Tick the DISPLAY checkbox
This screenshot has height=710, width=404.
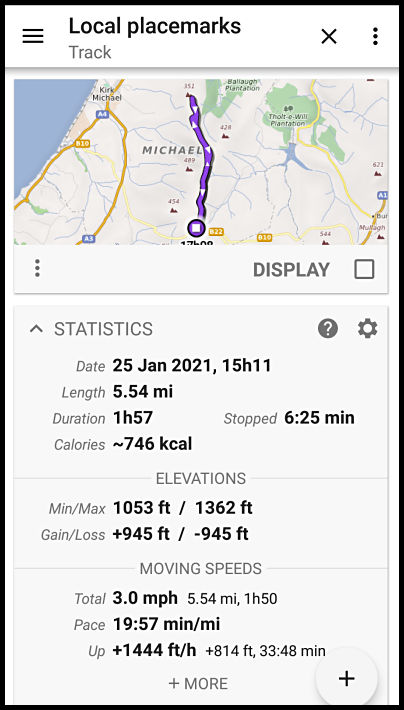pos(364,269)
